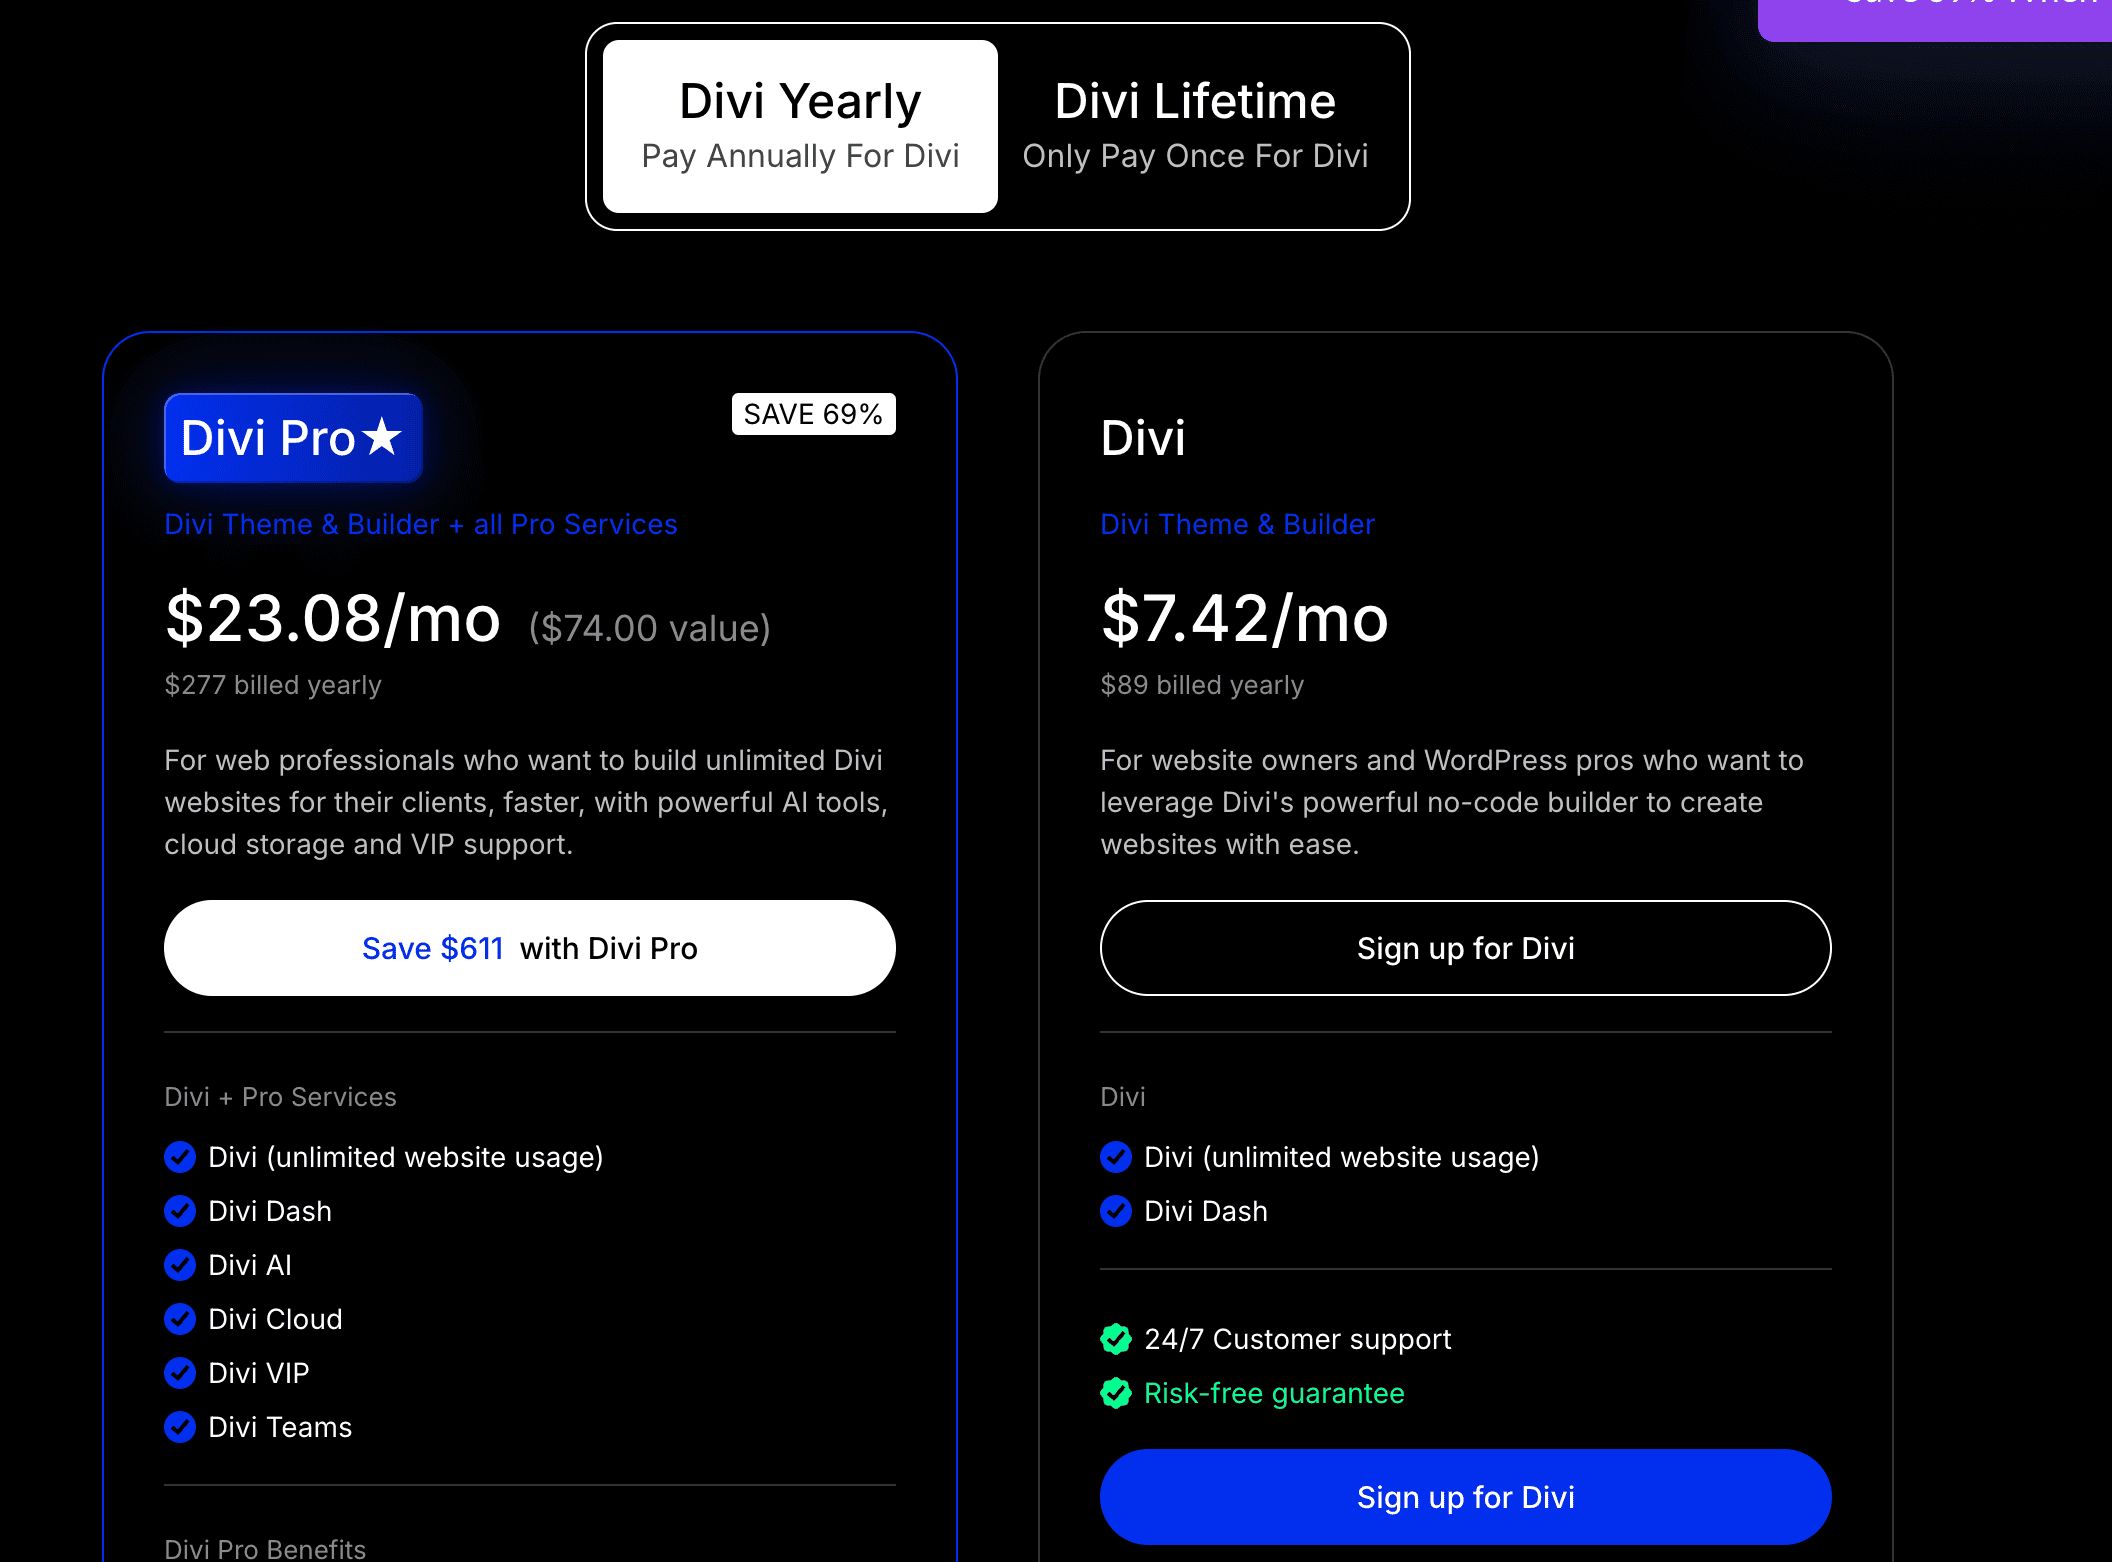Click the Divi Pro star badge
2112x1562 pixels.
pyautogui.click(x=293, y=438)
